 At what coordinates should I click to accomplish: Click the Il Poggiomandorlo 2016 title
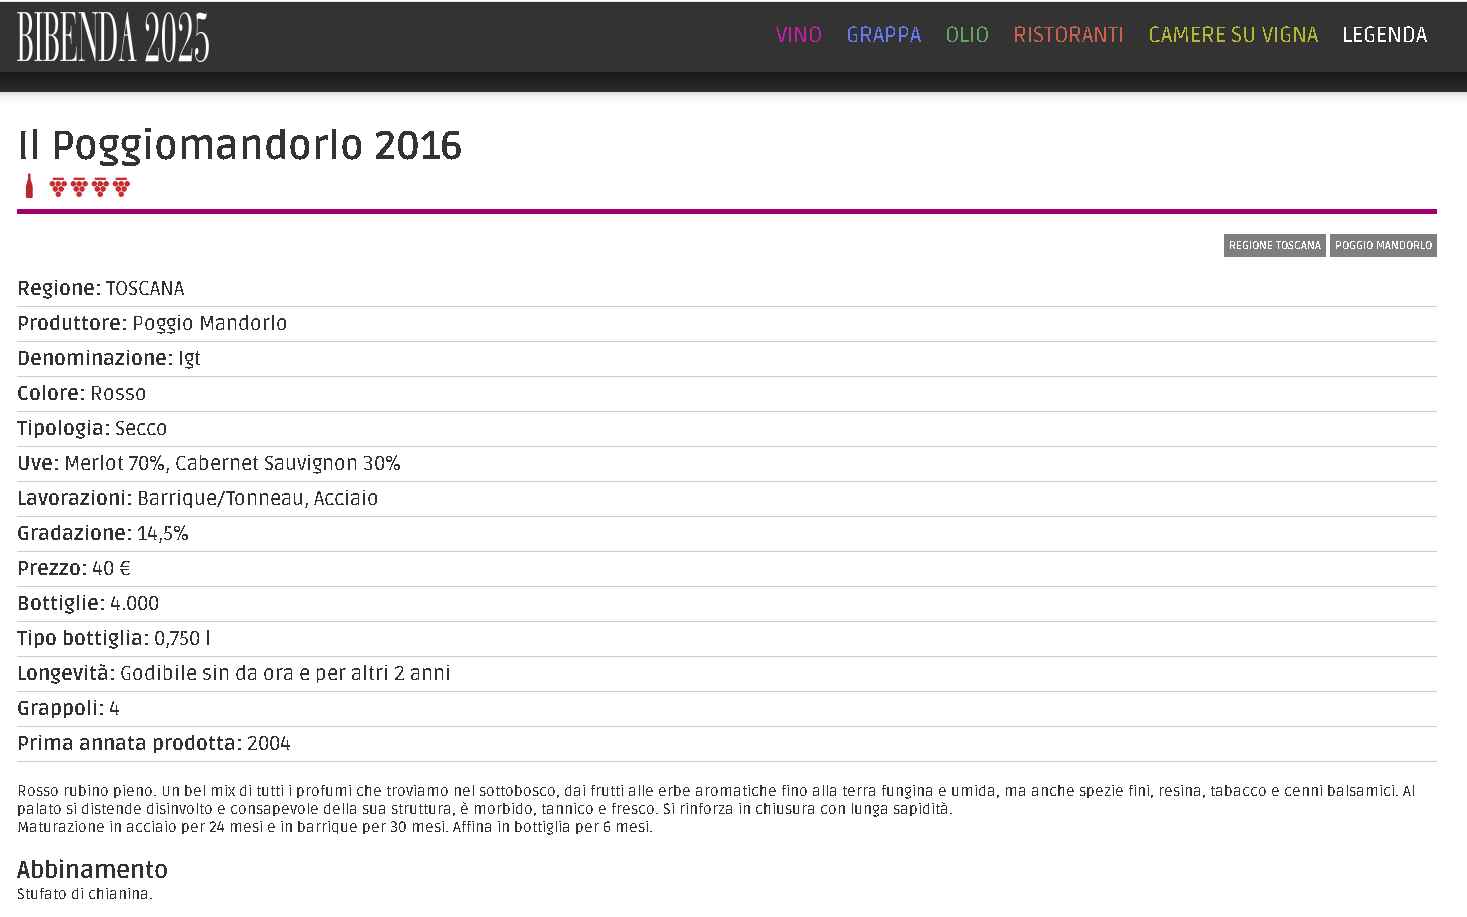(240, 146)
